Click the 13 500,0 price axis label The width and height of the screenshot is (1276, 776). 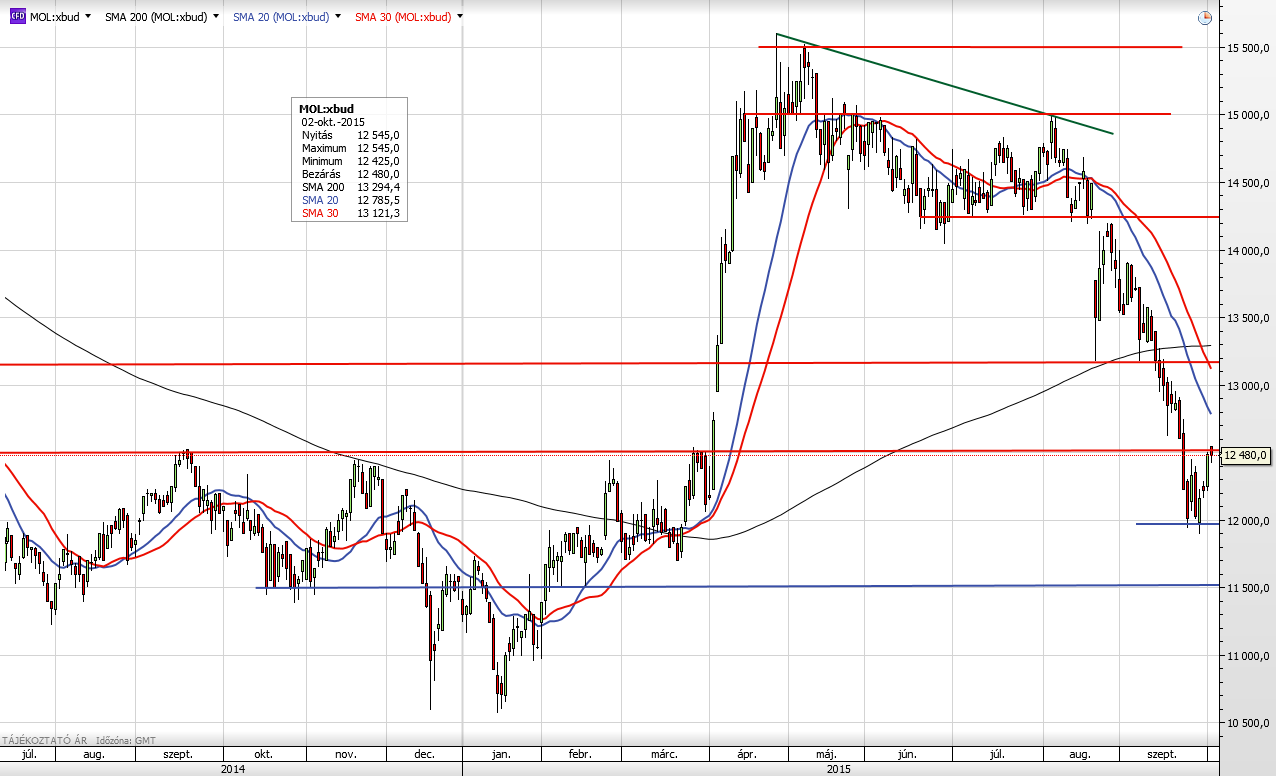(x=1248, y=318)
